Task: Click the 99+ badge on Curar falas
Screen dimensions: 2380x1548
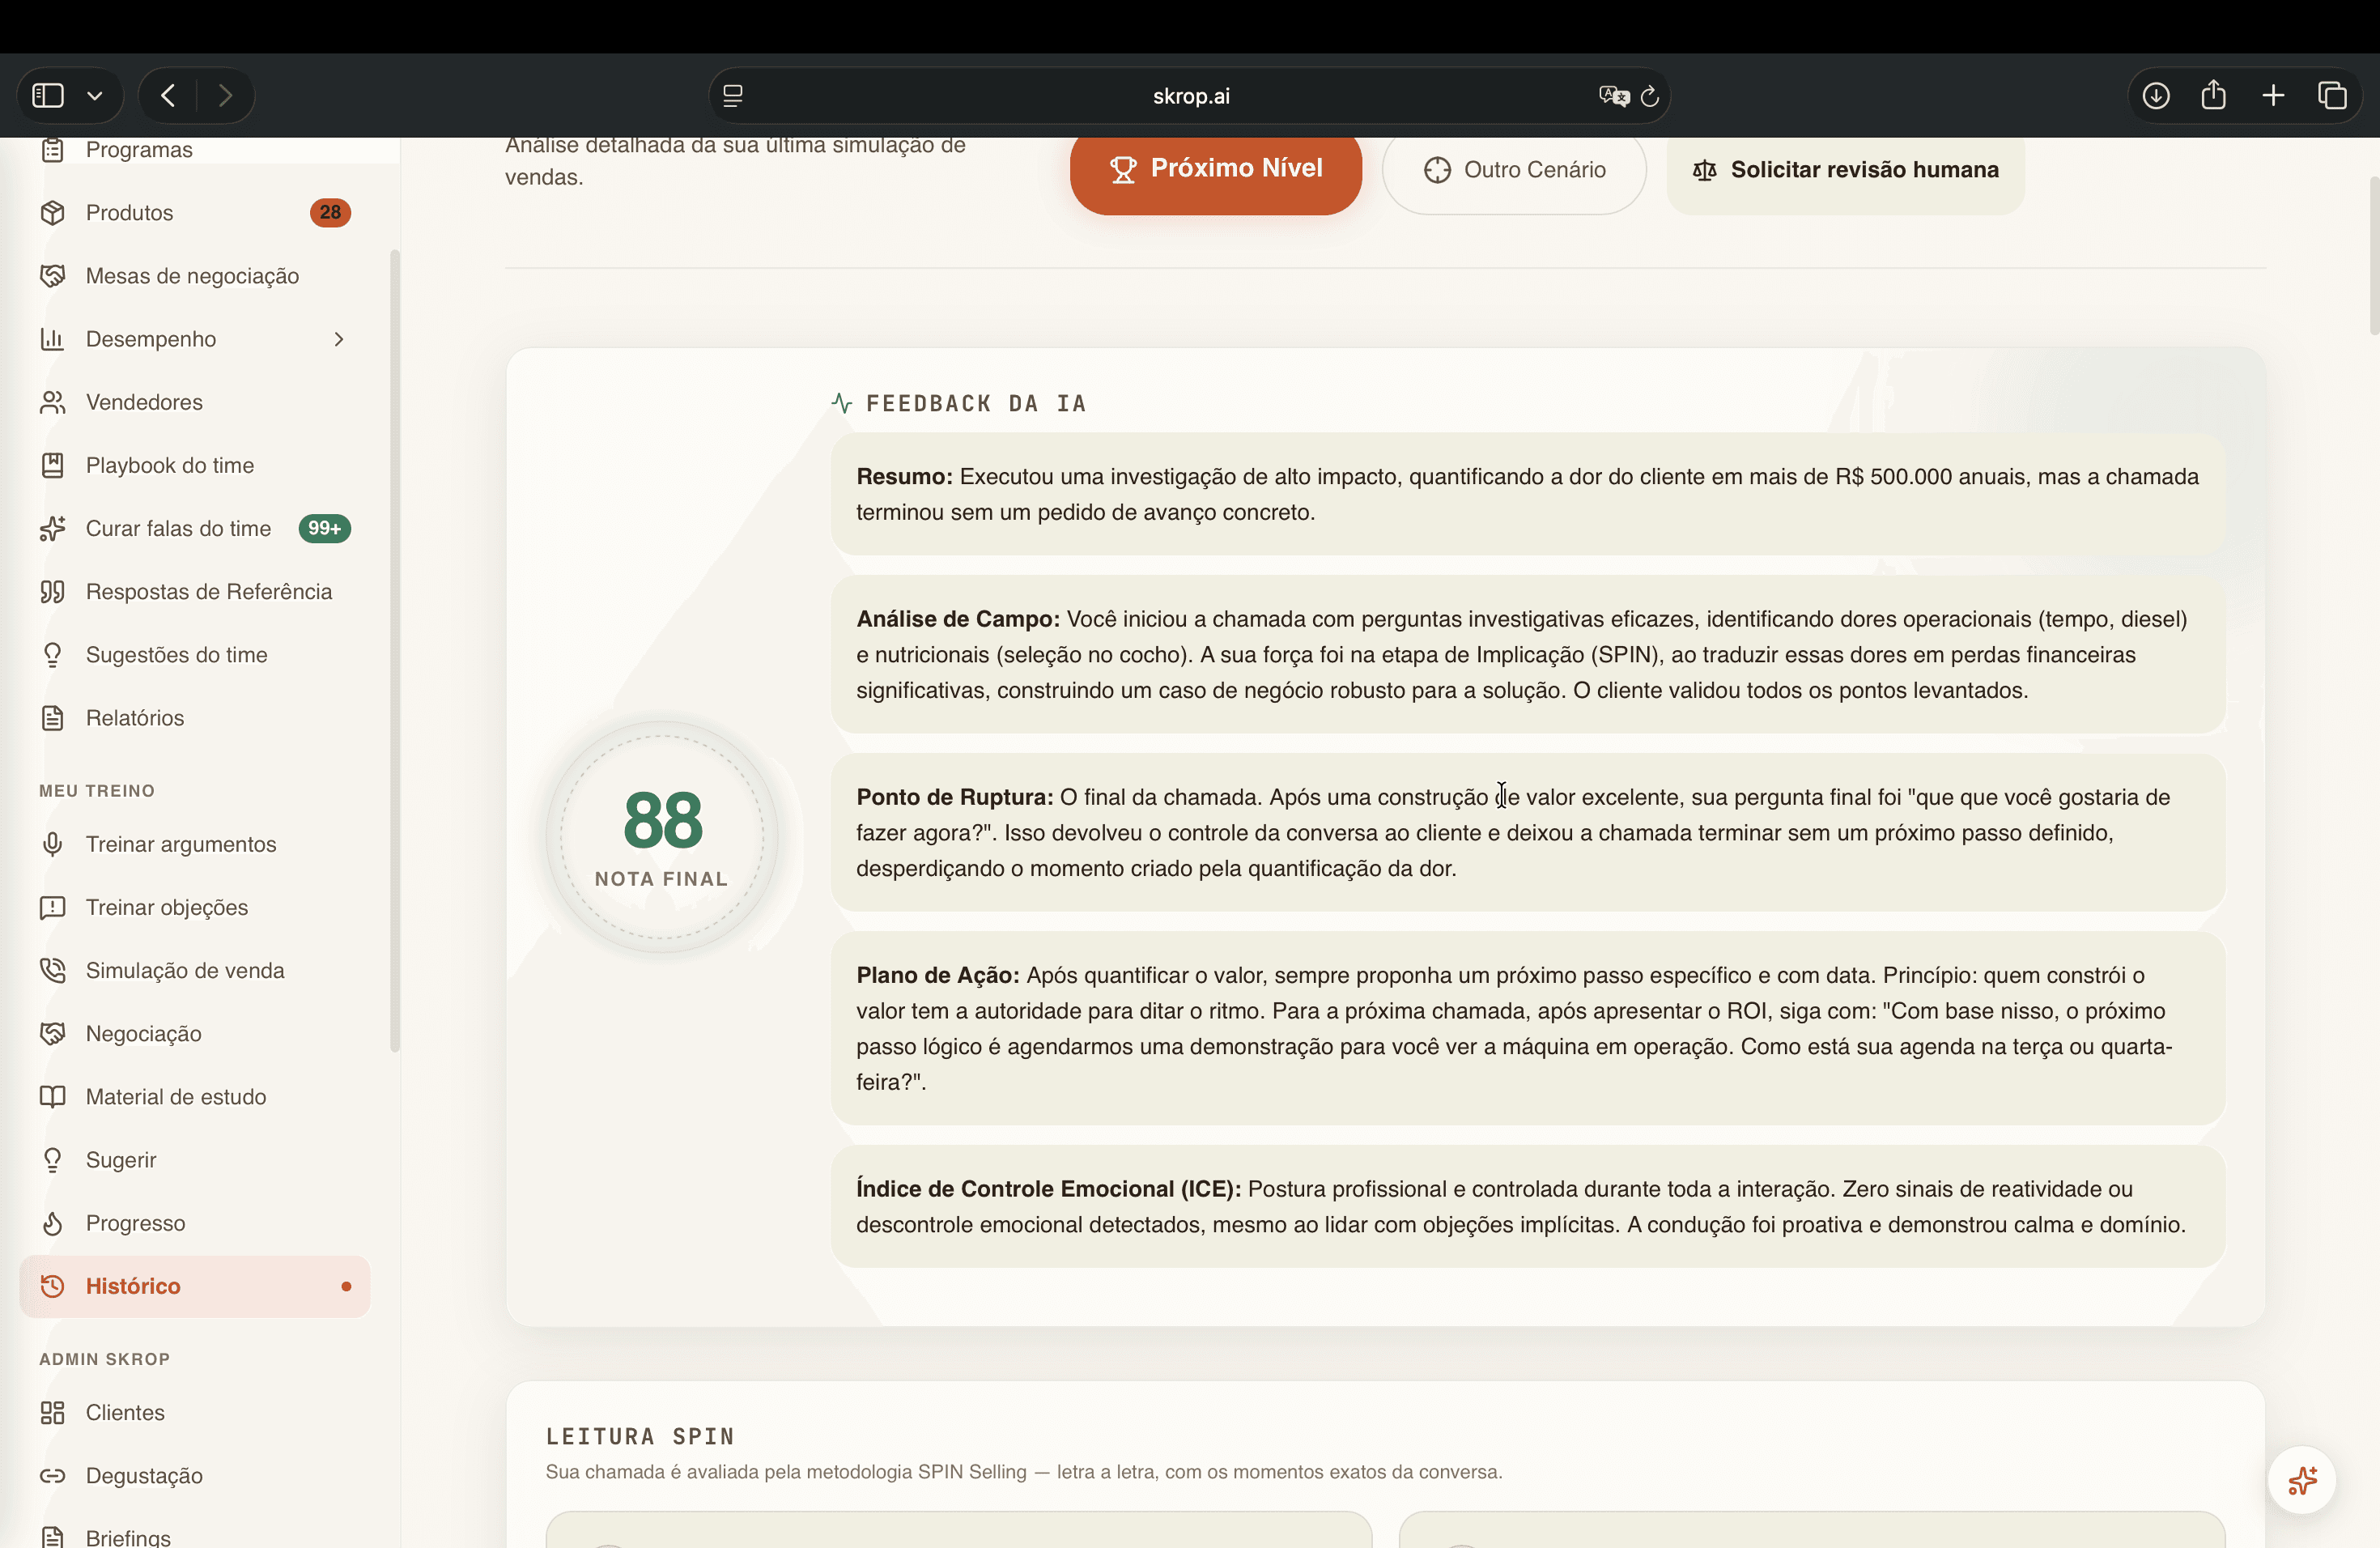Action: point(324,528)
